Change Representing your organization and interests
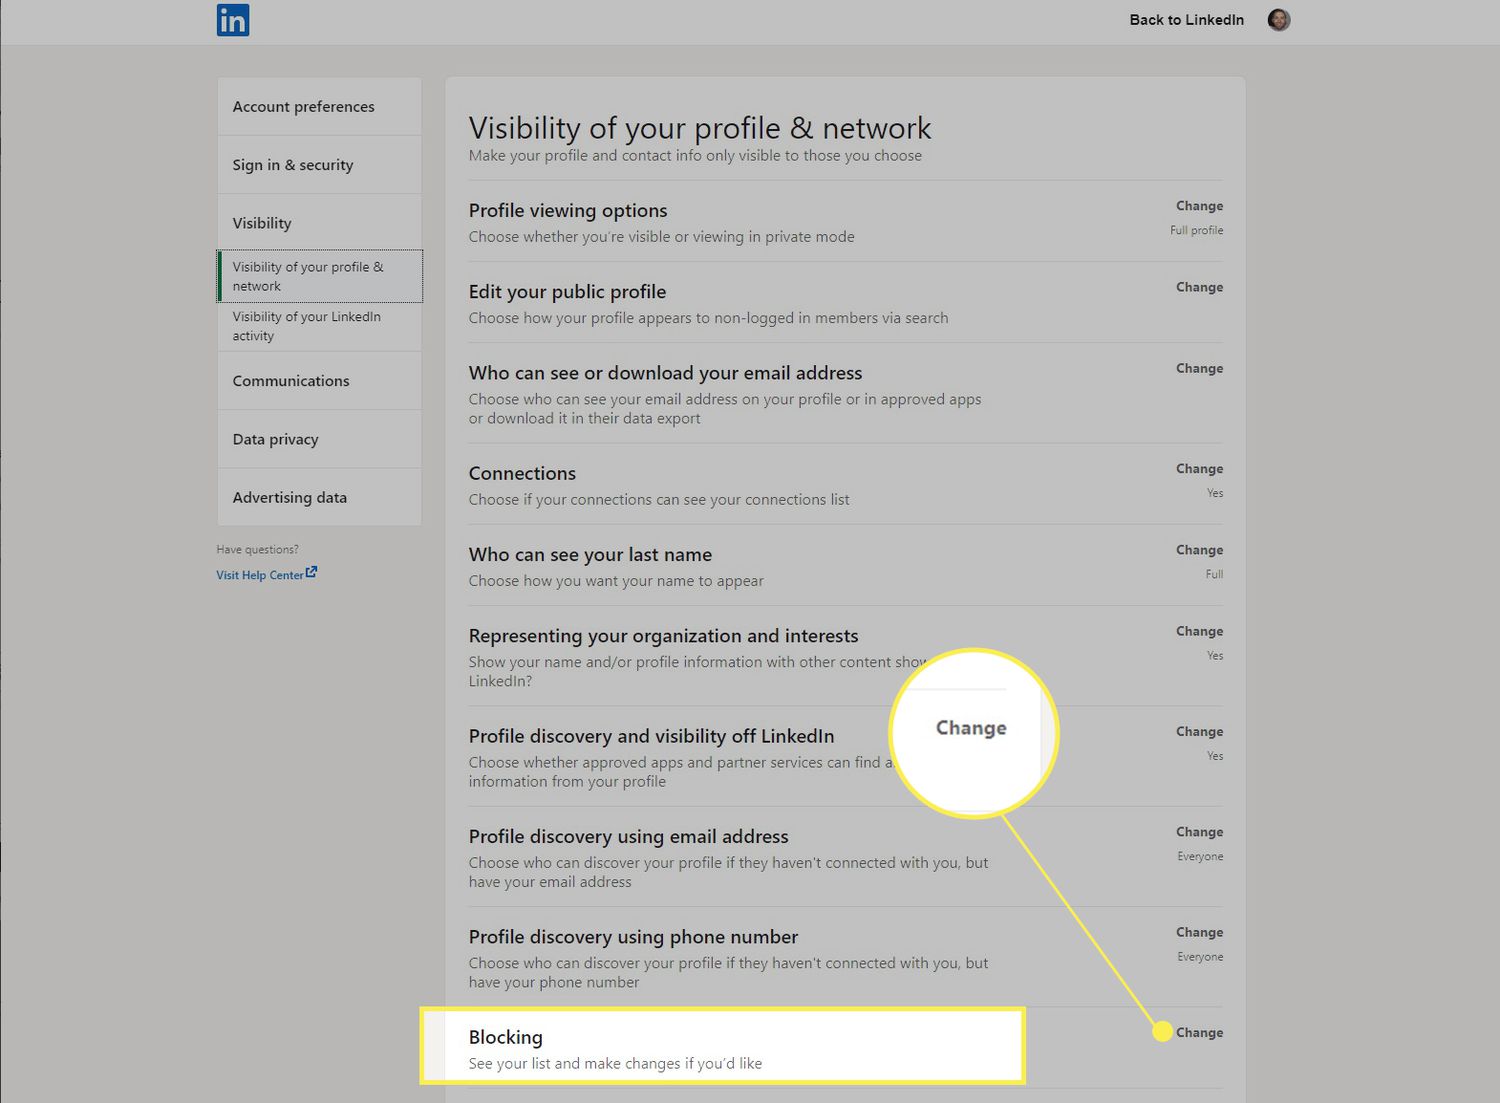Image resolution: width=1500 pixels, height=1103 pixels. 1199,631
